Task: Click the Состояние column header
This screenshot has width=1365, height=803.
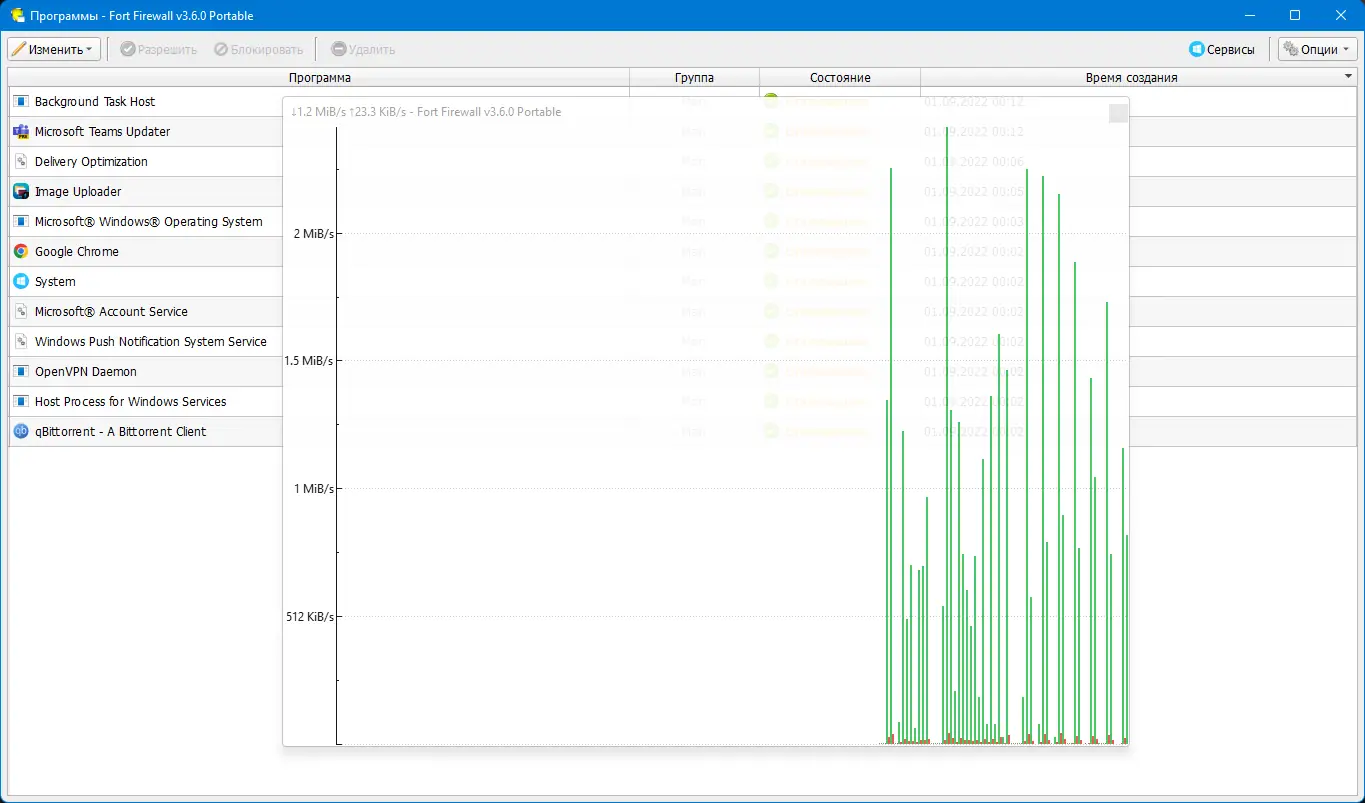Action: (x=840, y=77)
